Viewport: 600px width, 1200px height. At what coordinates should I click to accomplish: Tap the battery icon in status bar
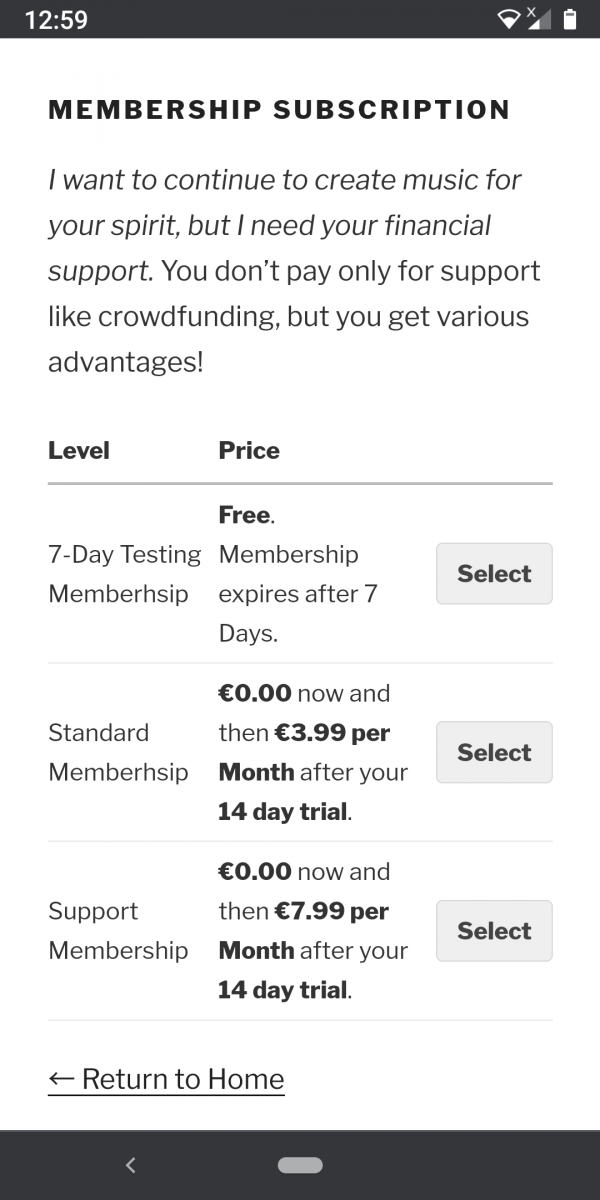(569, 19)
